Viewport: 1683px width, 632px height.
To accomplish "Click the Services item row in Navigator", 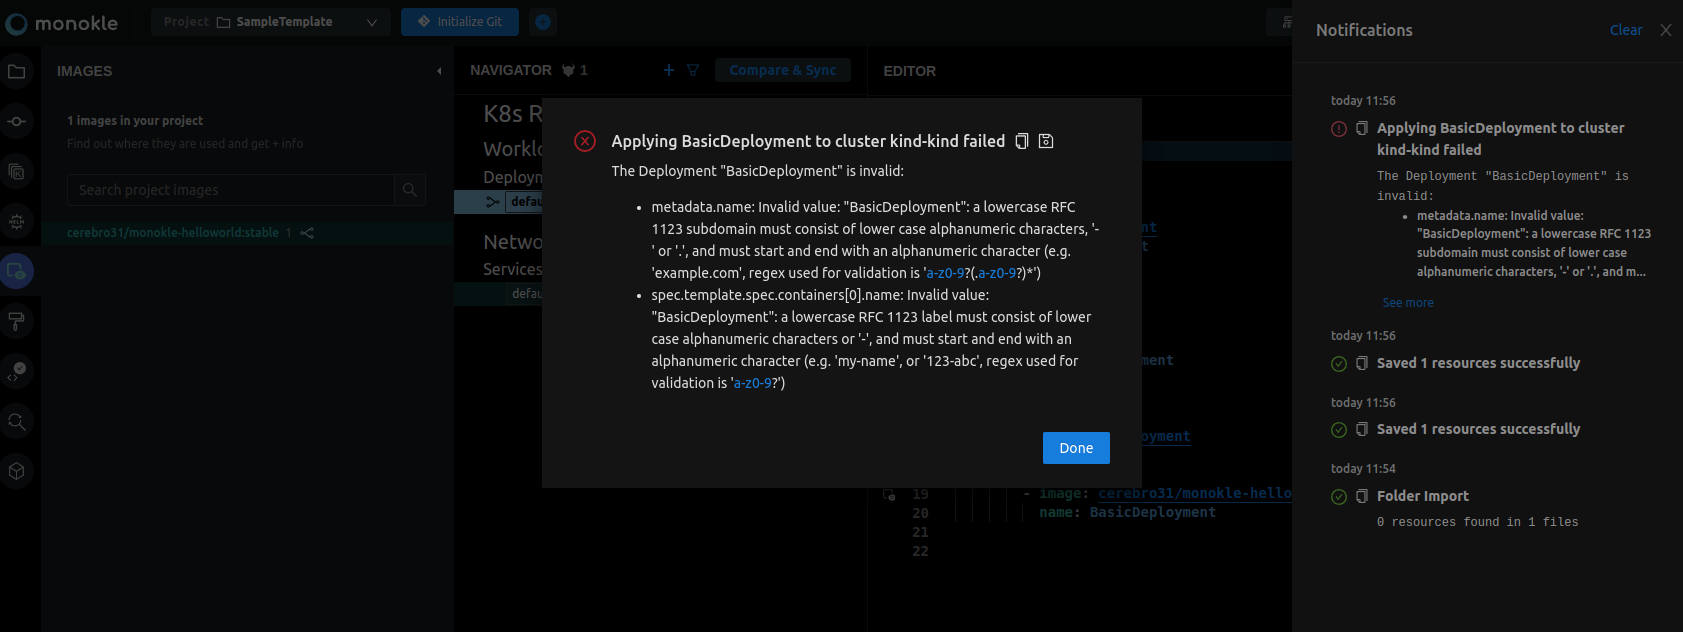I will (x=498, y=294).
